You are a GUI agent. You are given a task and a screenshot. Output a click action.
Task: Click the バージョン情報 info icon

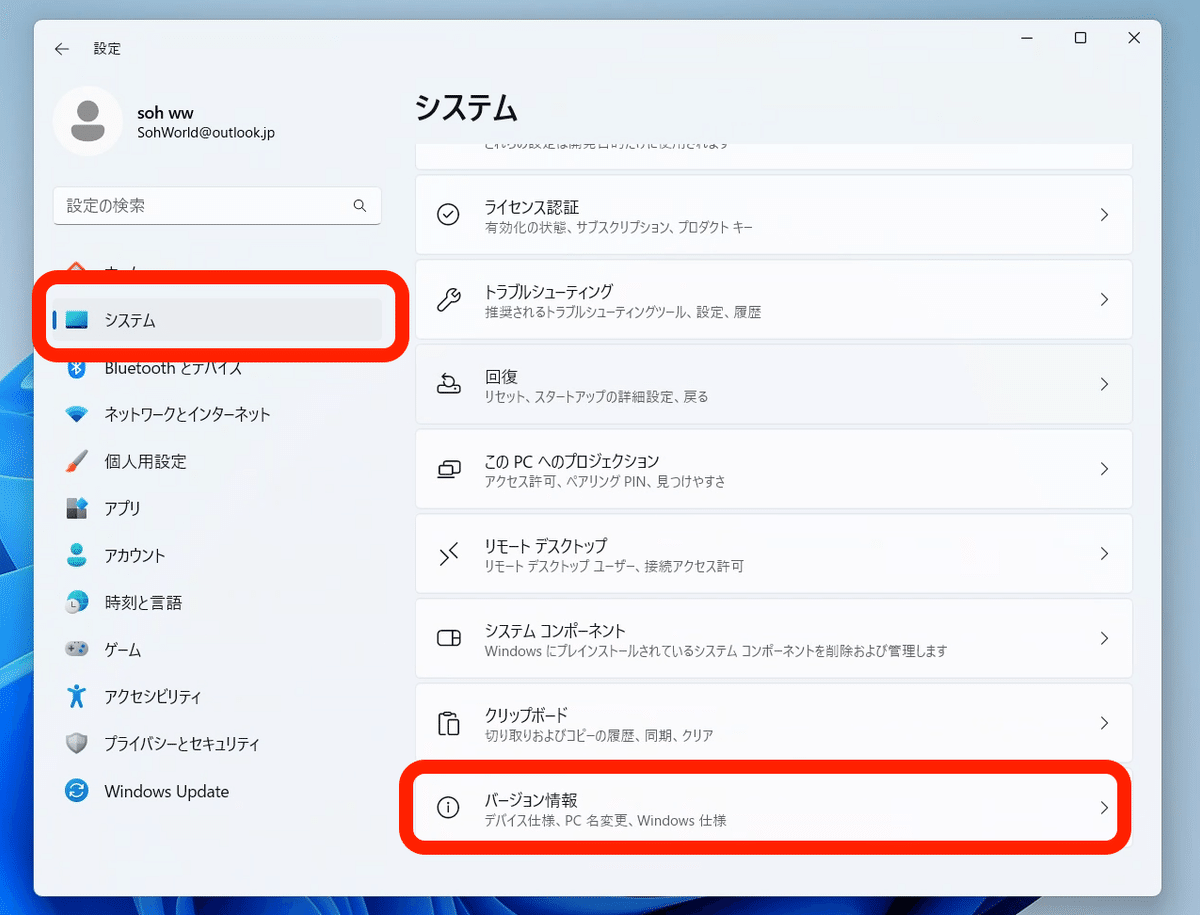(449, 807)
